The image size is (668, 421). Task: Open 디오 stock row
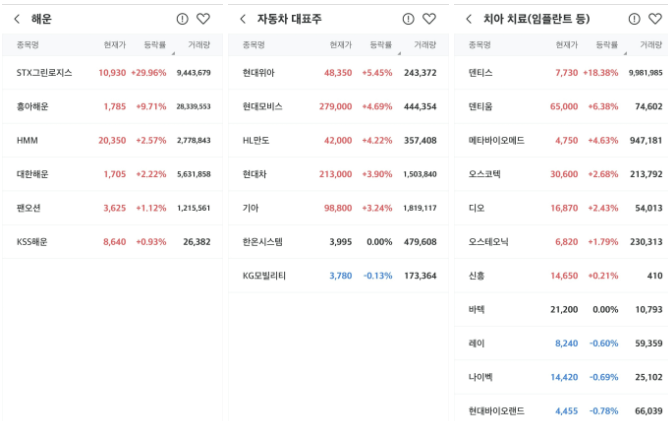coord(561,208)
